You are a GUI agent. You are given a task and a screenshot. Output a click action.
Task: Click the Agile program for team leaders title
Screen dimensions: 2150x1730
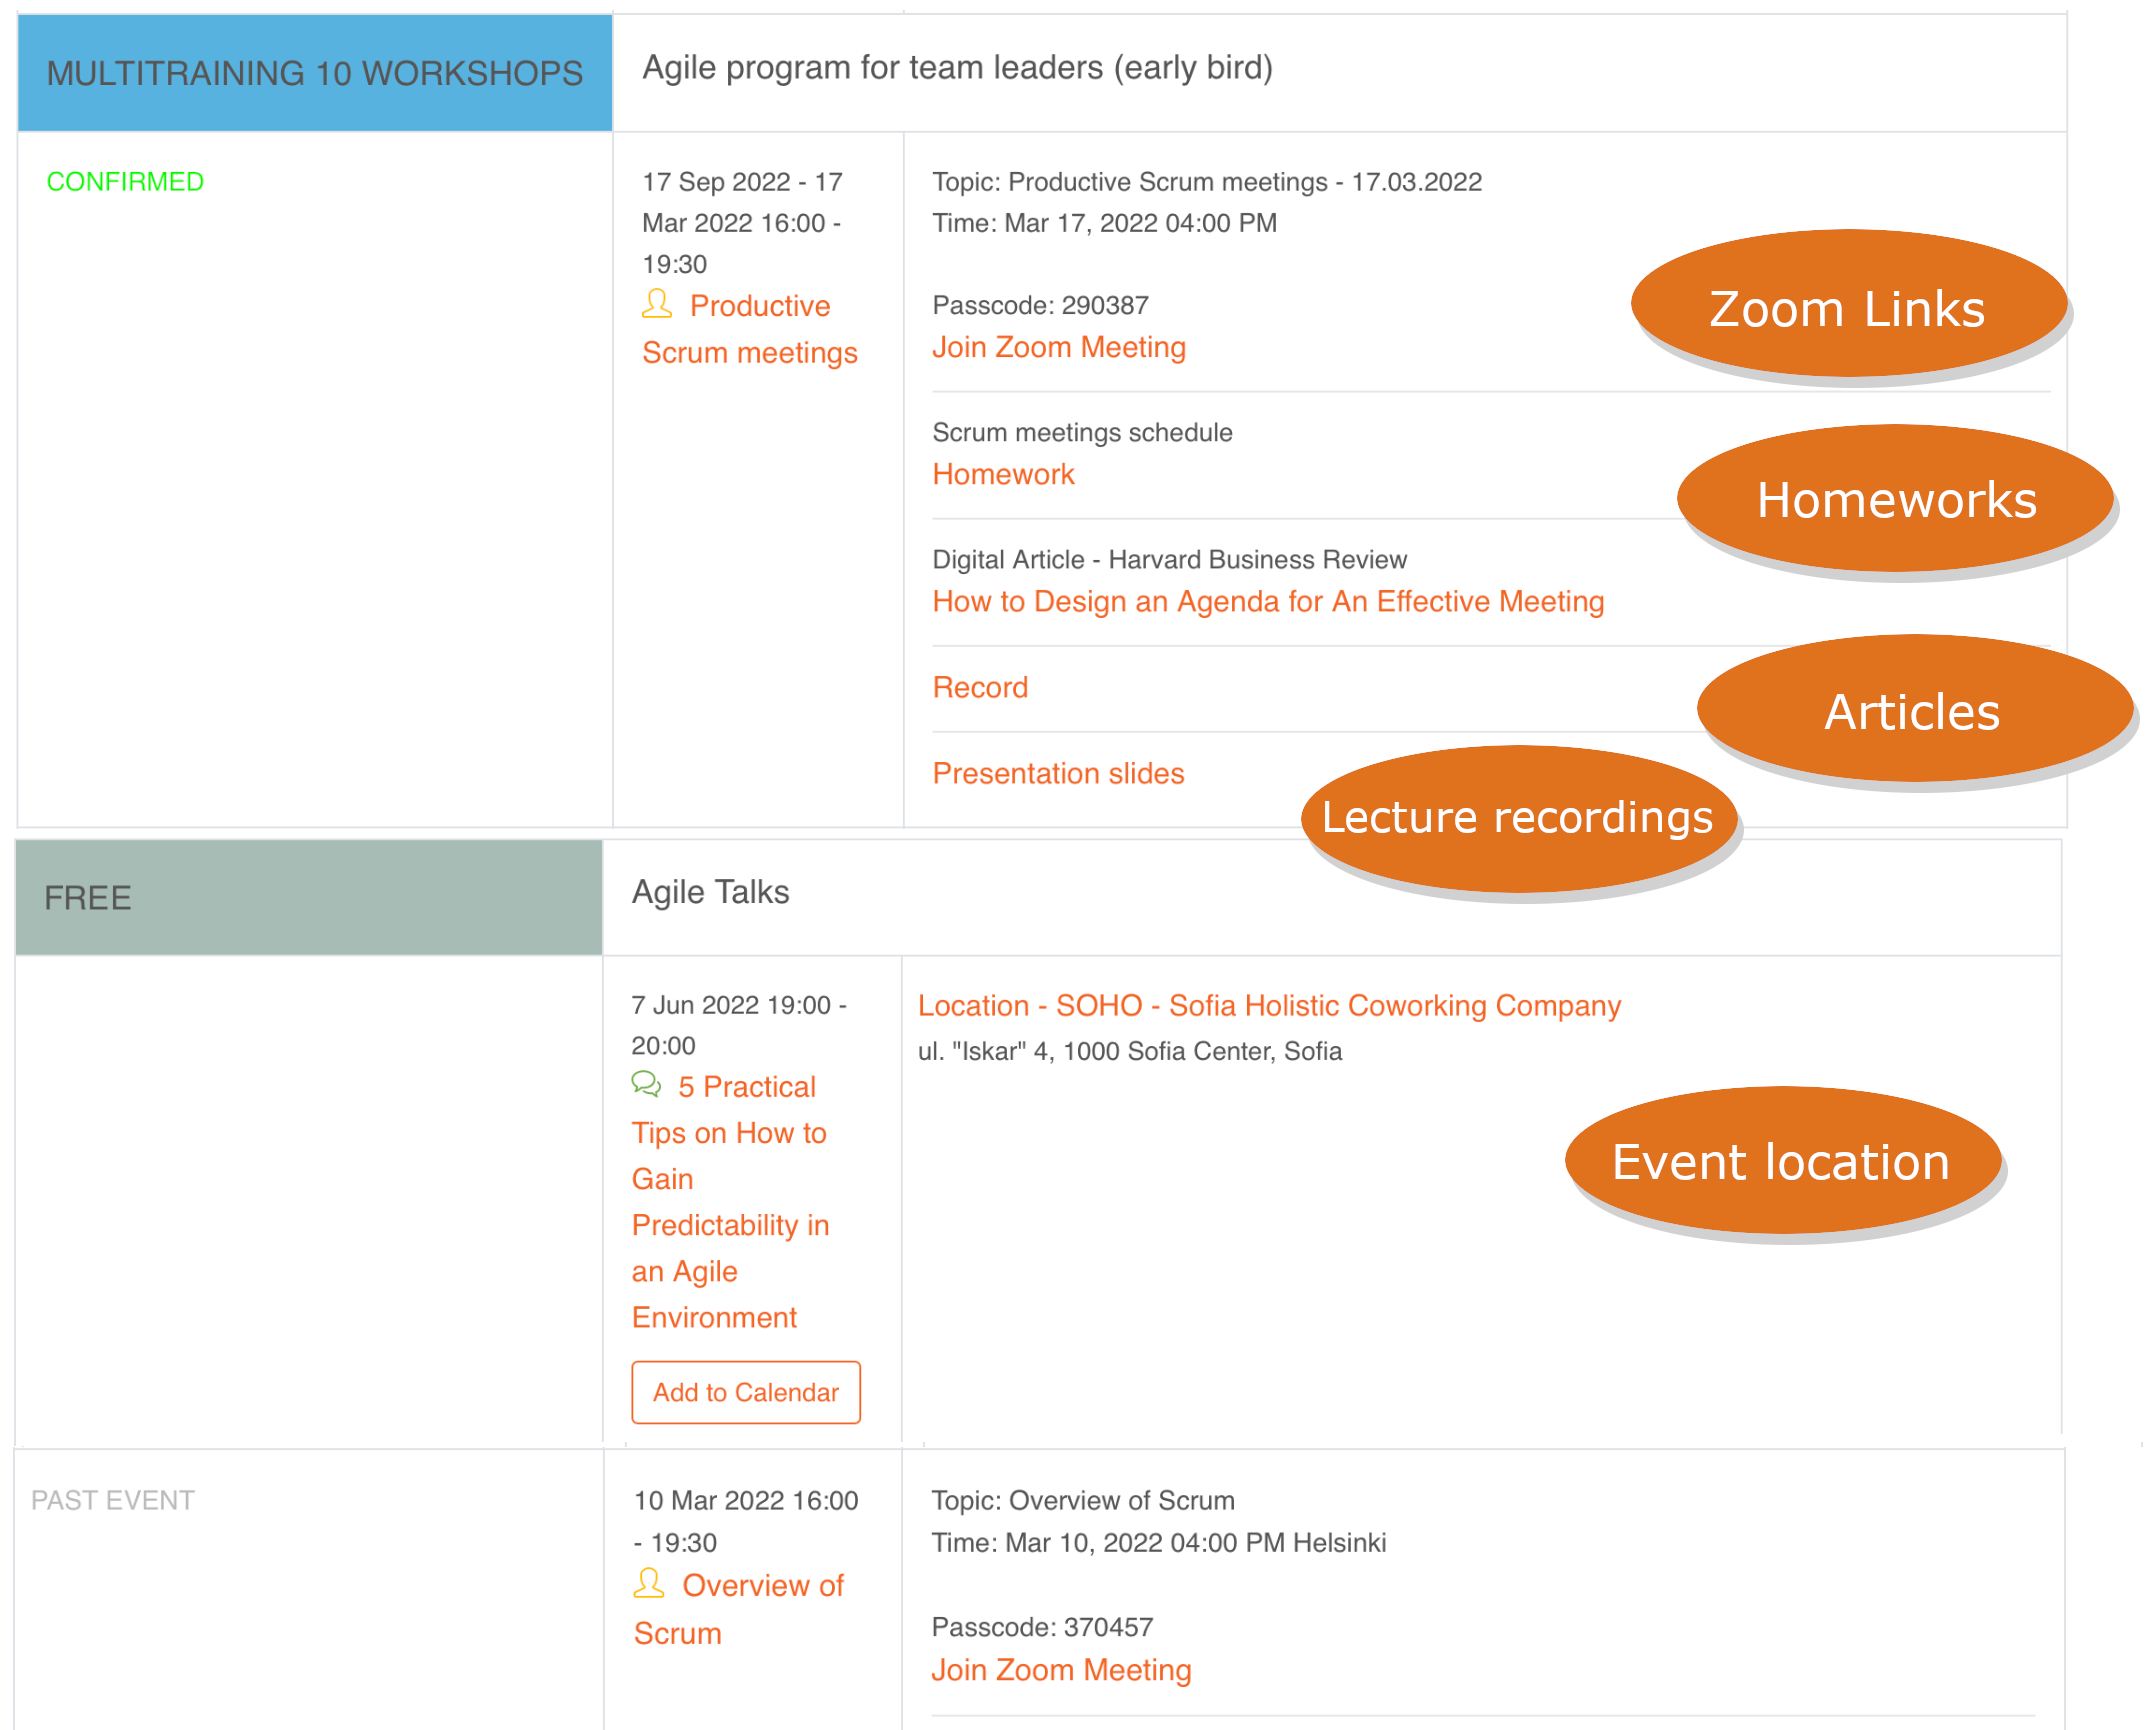pyautogui.click(x=957, y=68)
